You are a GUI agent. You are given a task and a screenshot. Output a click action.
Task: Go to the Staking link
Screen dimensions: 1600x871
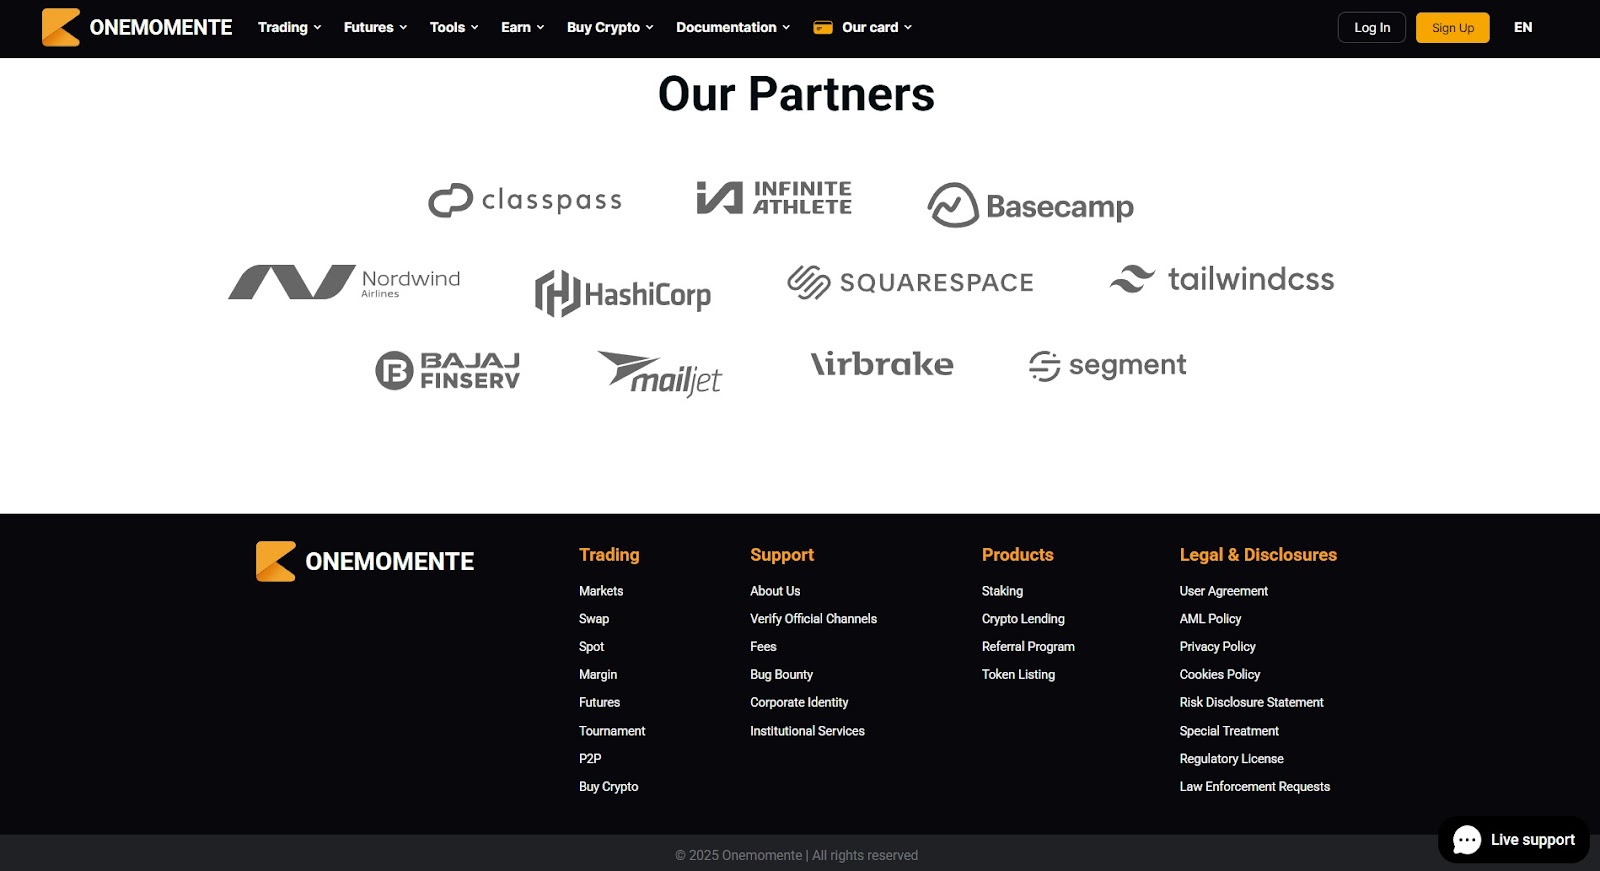coord(1002,591)
